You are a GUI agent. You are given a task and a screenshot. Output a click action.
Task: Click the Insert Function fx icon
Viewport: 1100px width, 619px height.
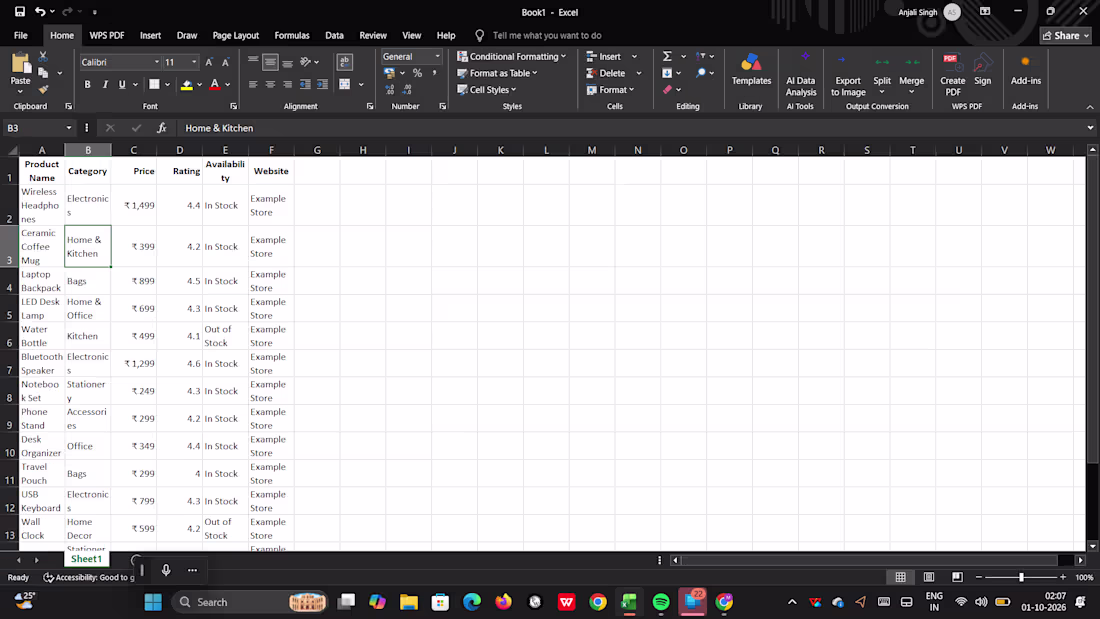click(x=161, y=128)
